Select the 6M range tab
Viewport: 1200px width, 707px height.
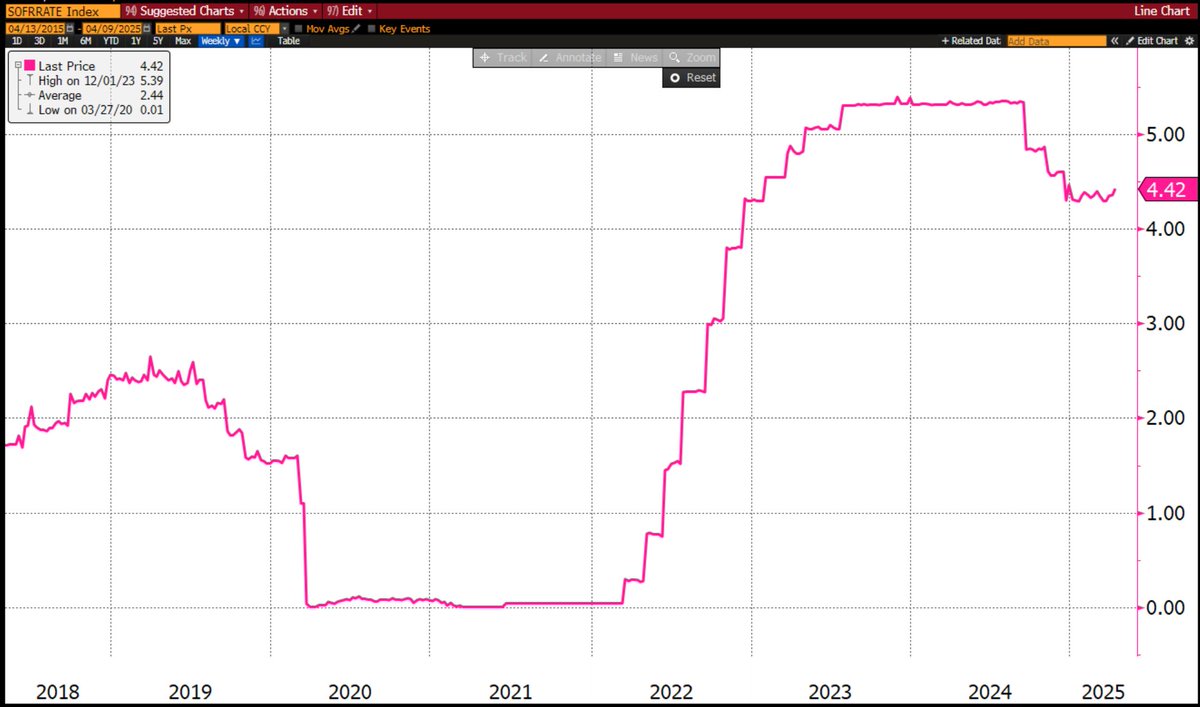pos(85,41)
